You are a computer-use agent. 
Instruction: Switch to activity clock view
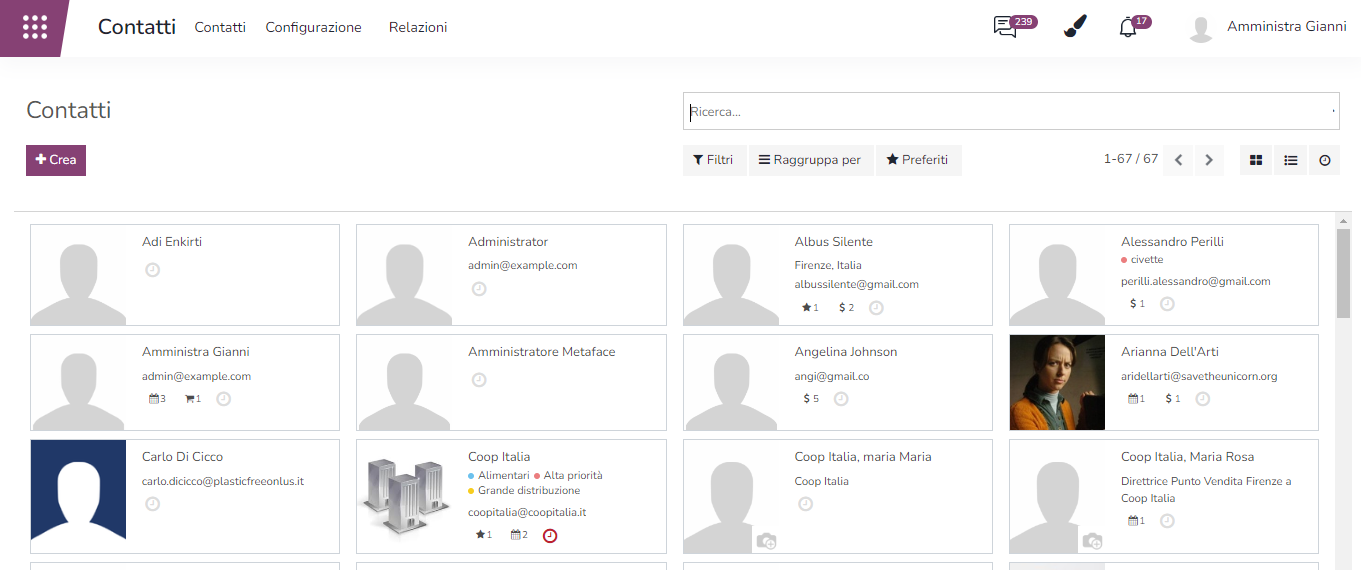[1324, 160]
